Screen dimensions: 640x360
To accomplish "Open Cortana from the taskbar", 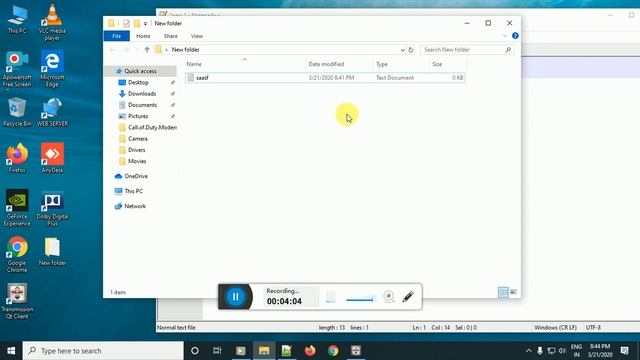I will point(195,351).
